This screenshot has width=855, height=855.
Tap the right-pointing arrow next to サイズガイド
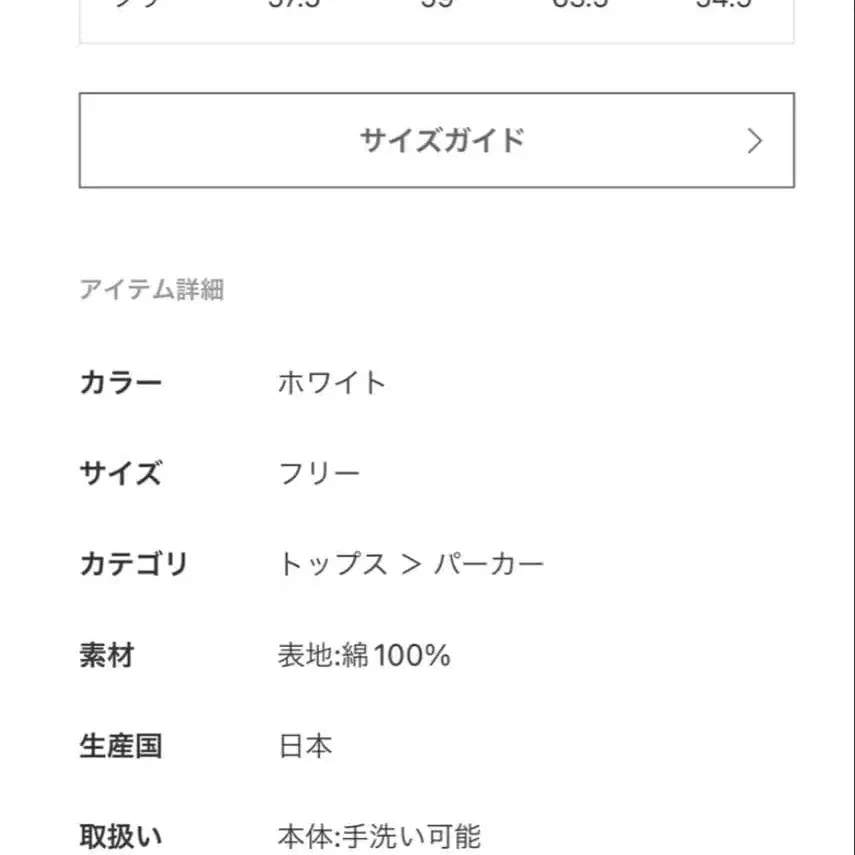click(756, 141)
